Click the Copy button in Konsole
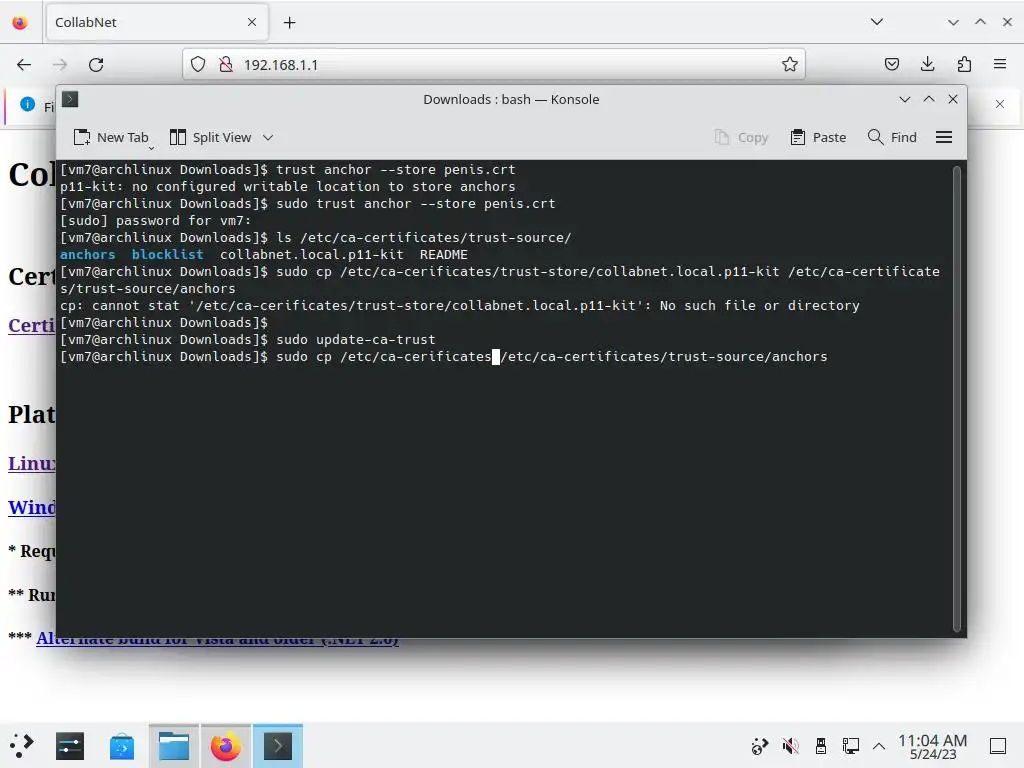The image size is (1024, 768). point(741,137)
